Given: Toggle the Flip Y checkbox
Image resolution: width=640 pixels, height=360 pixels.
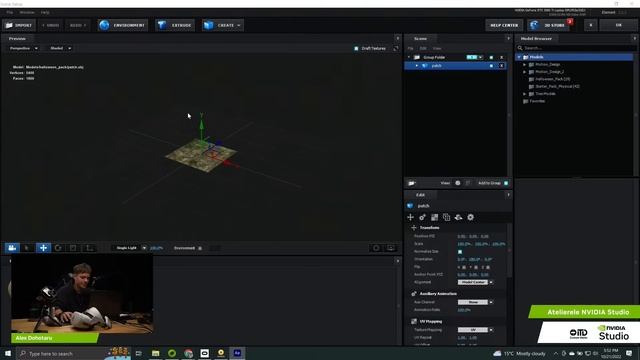Looking at the screenshot, I should coord(476,267).
